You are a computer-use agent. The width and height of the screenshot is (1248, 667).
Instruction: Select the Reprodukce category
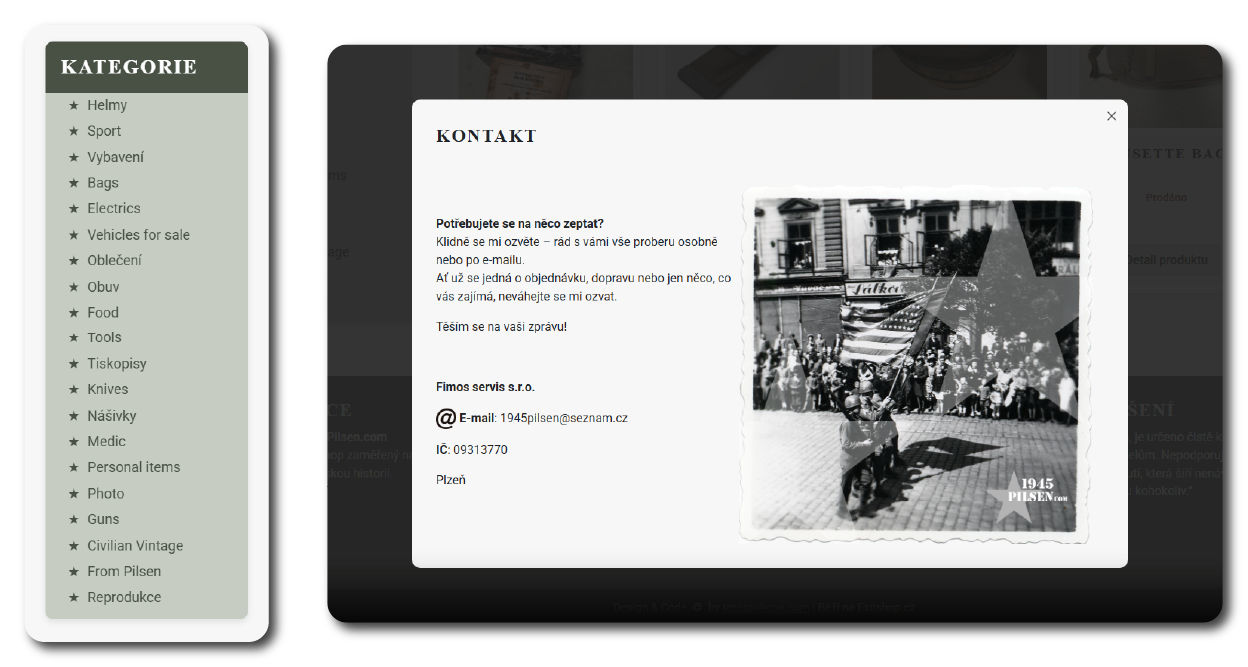[x=124, y=597]
